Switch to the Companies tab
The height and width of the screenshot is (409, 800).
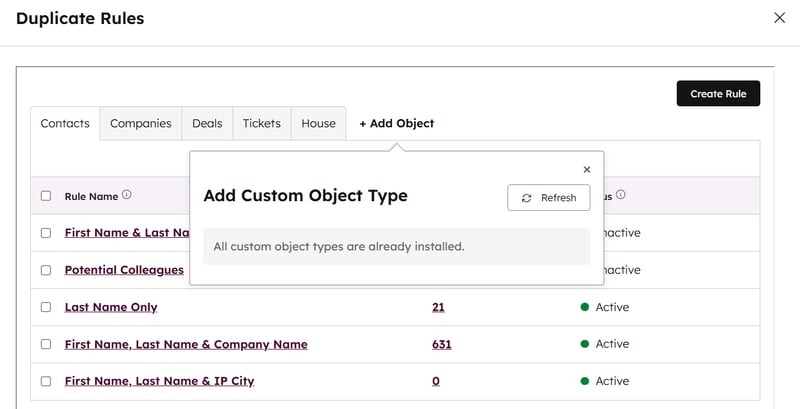(141, 124)
